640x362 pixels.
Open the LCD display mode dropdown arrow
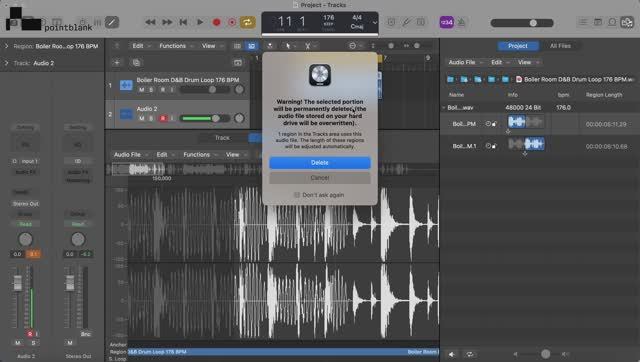coord(374,22)
